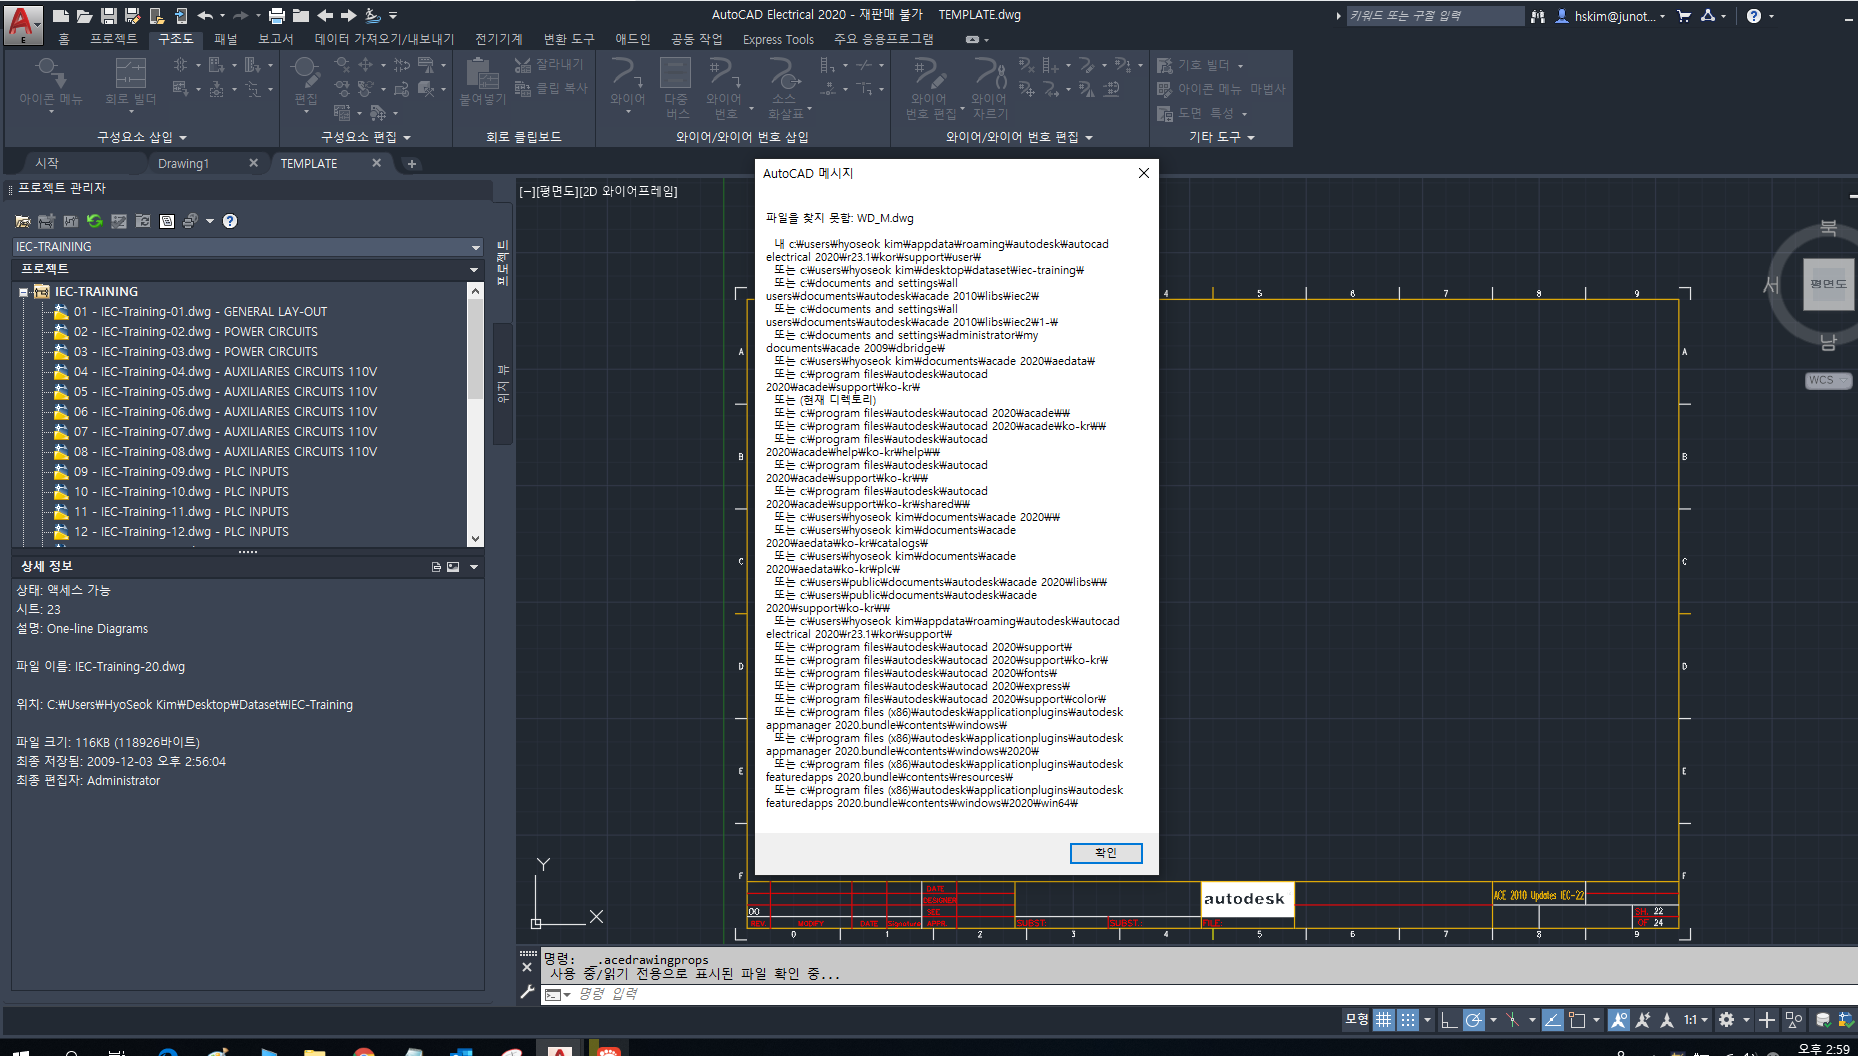Screen dimensions: 1858x1056
Task: Click the keyword search input field
Action: point(1435,16)
